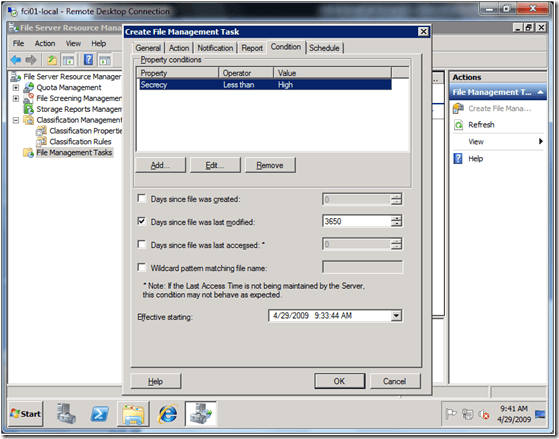
Task: Click the taskbar clock showing 9:41 AM
Action: (513, 414)
